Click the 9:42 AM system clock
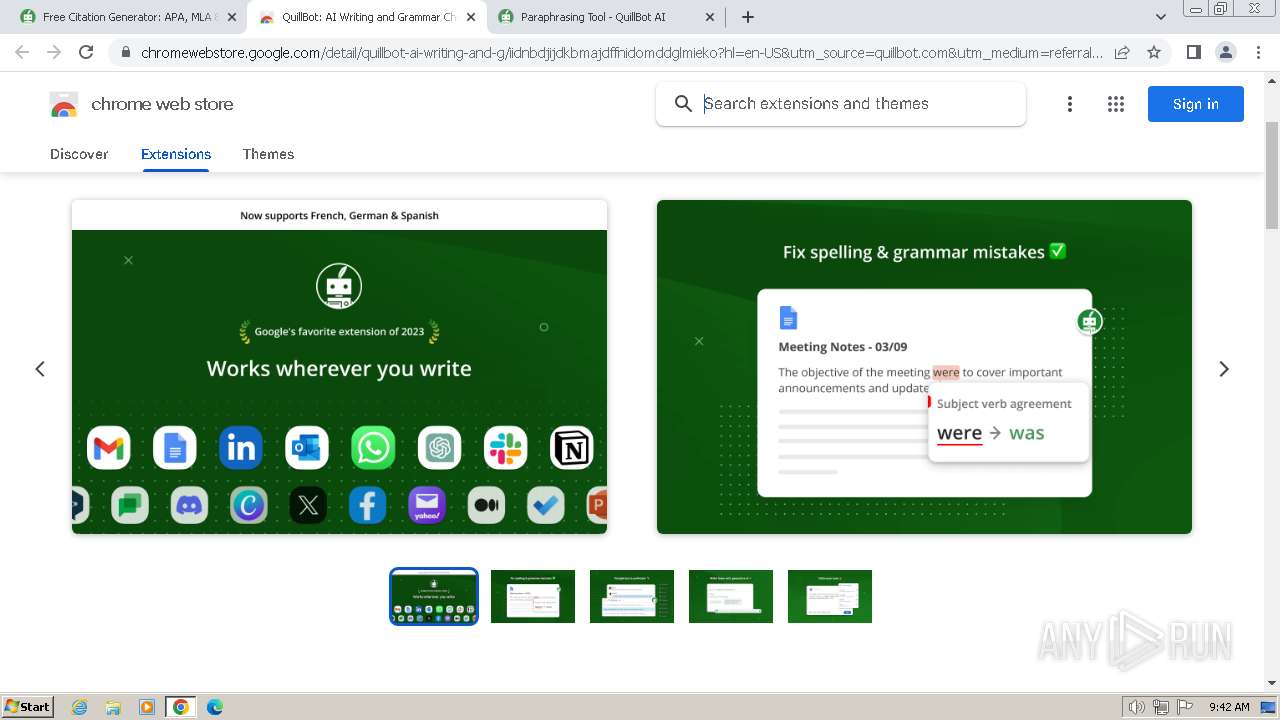Viewport: 1280px width, 720px height. (1229, 707)
